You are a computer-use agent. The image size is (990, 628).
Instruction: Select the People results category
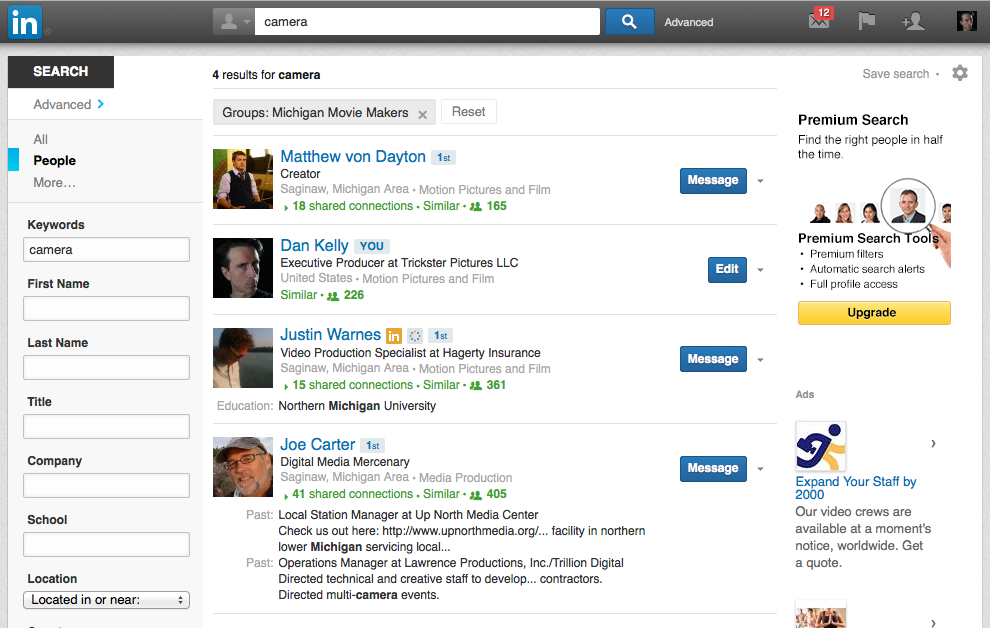pos(54,160)
